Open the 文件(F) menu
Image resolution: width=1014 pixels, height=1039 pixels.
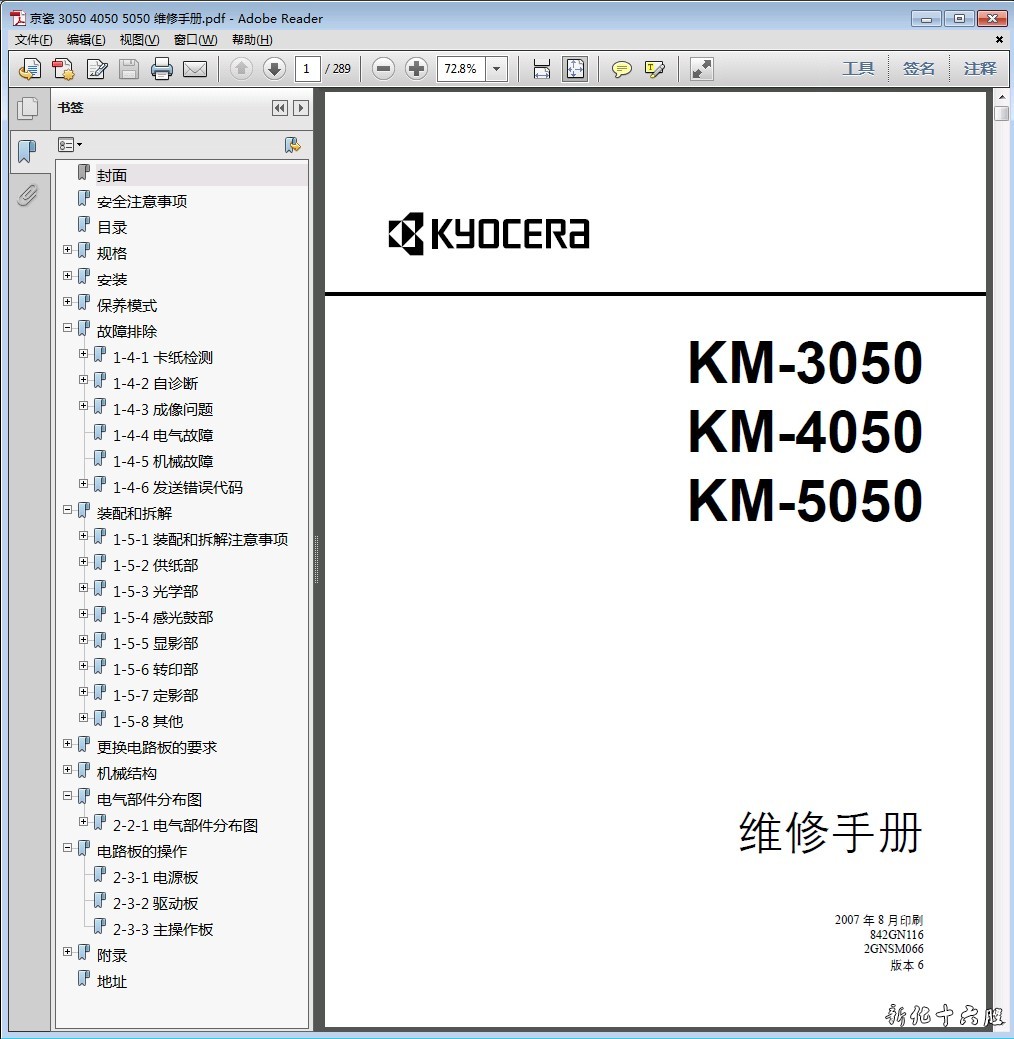(x=33, y=40)
